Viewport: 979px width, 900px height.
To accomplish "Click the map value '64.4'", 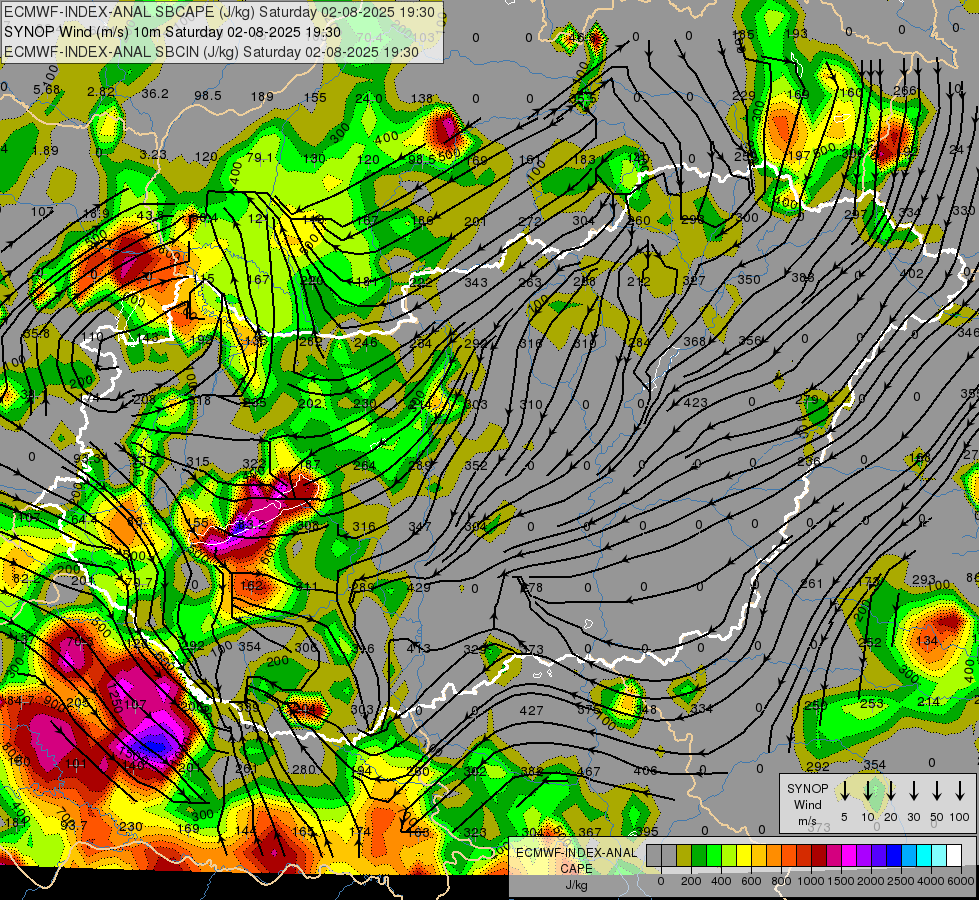I will coord(84,519).
